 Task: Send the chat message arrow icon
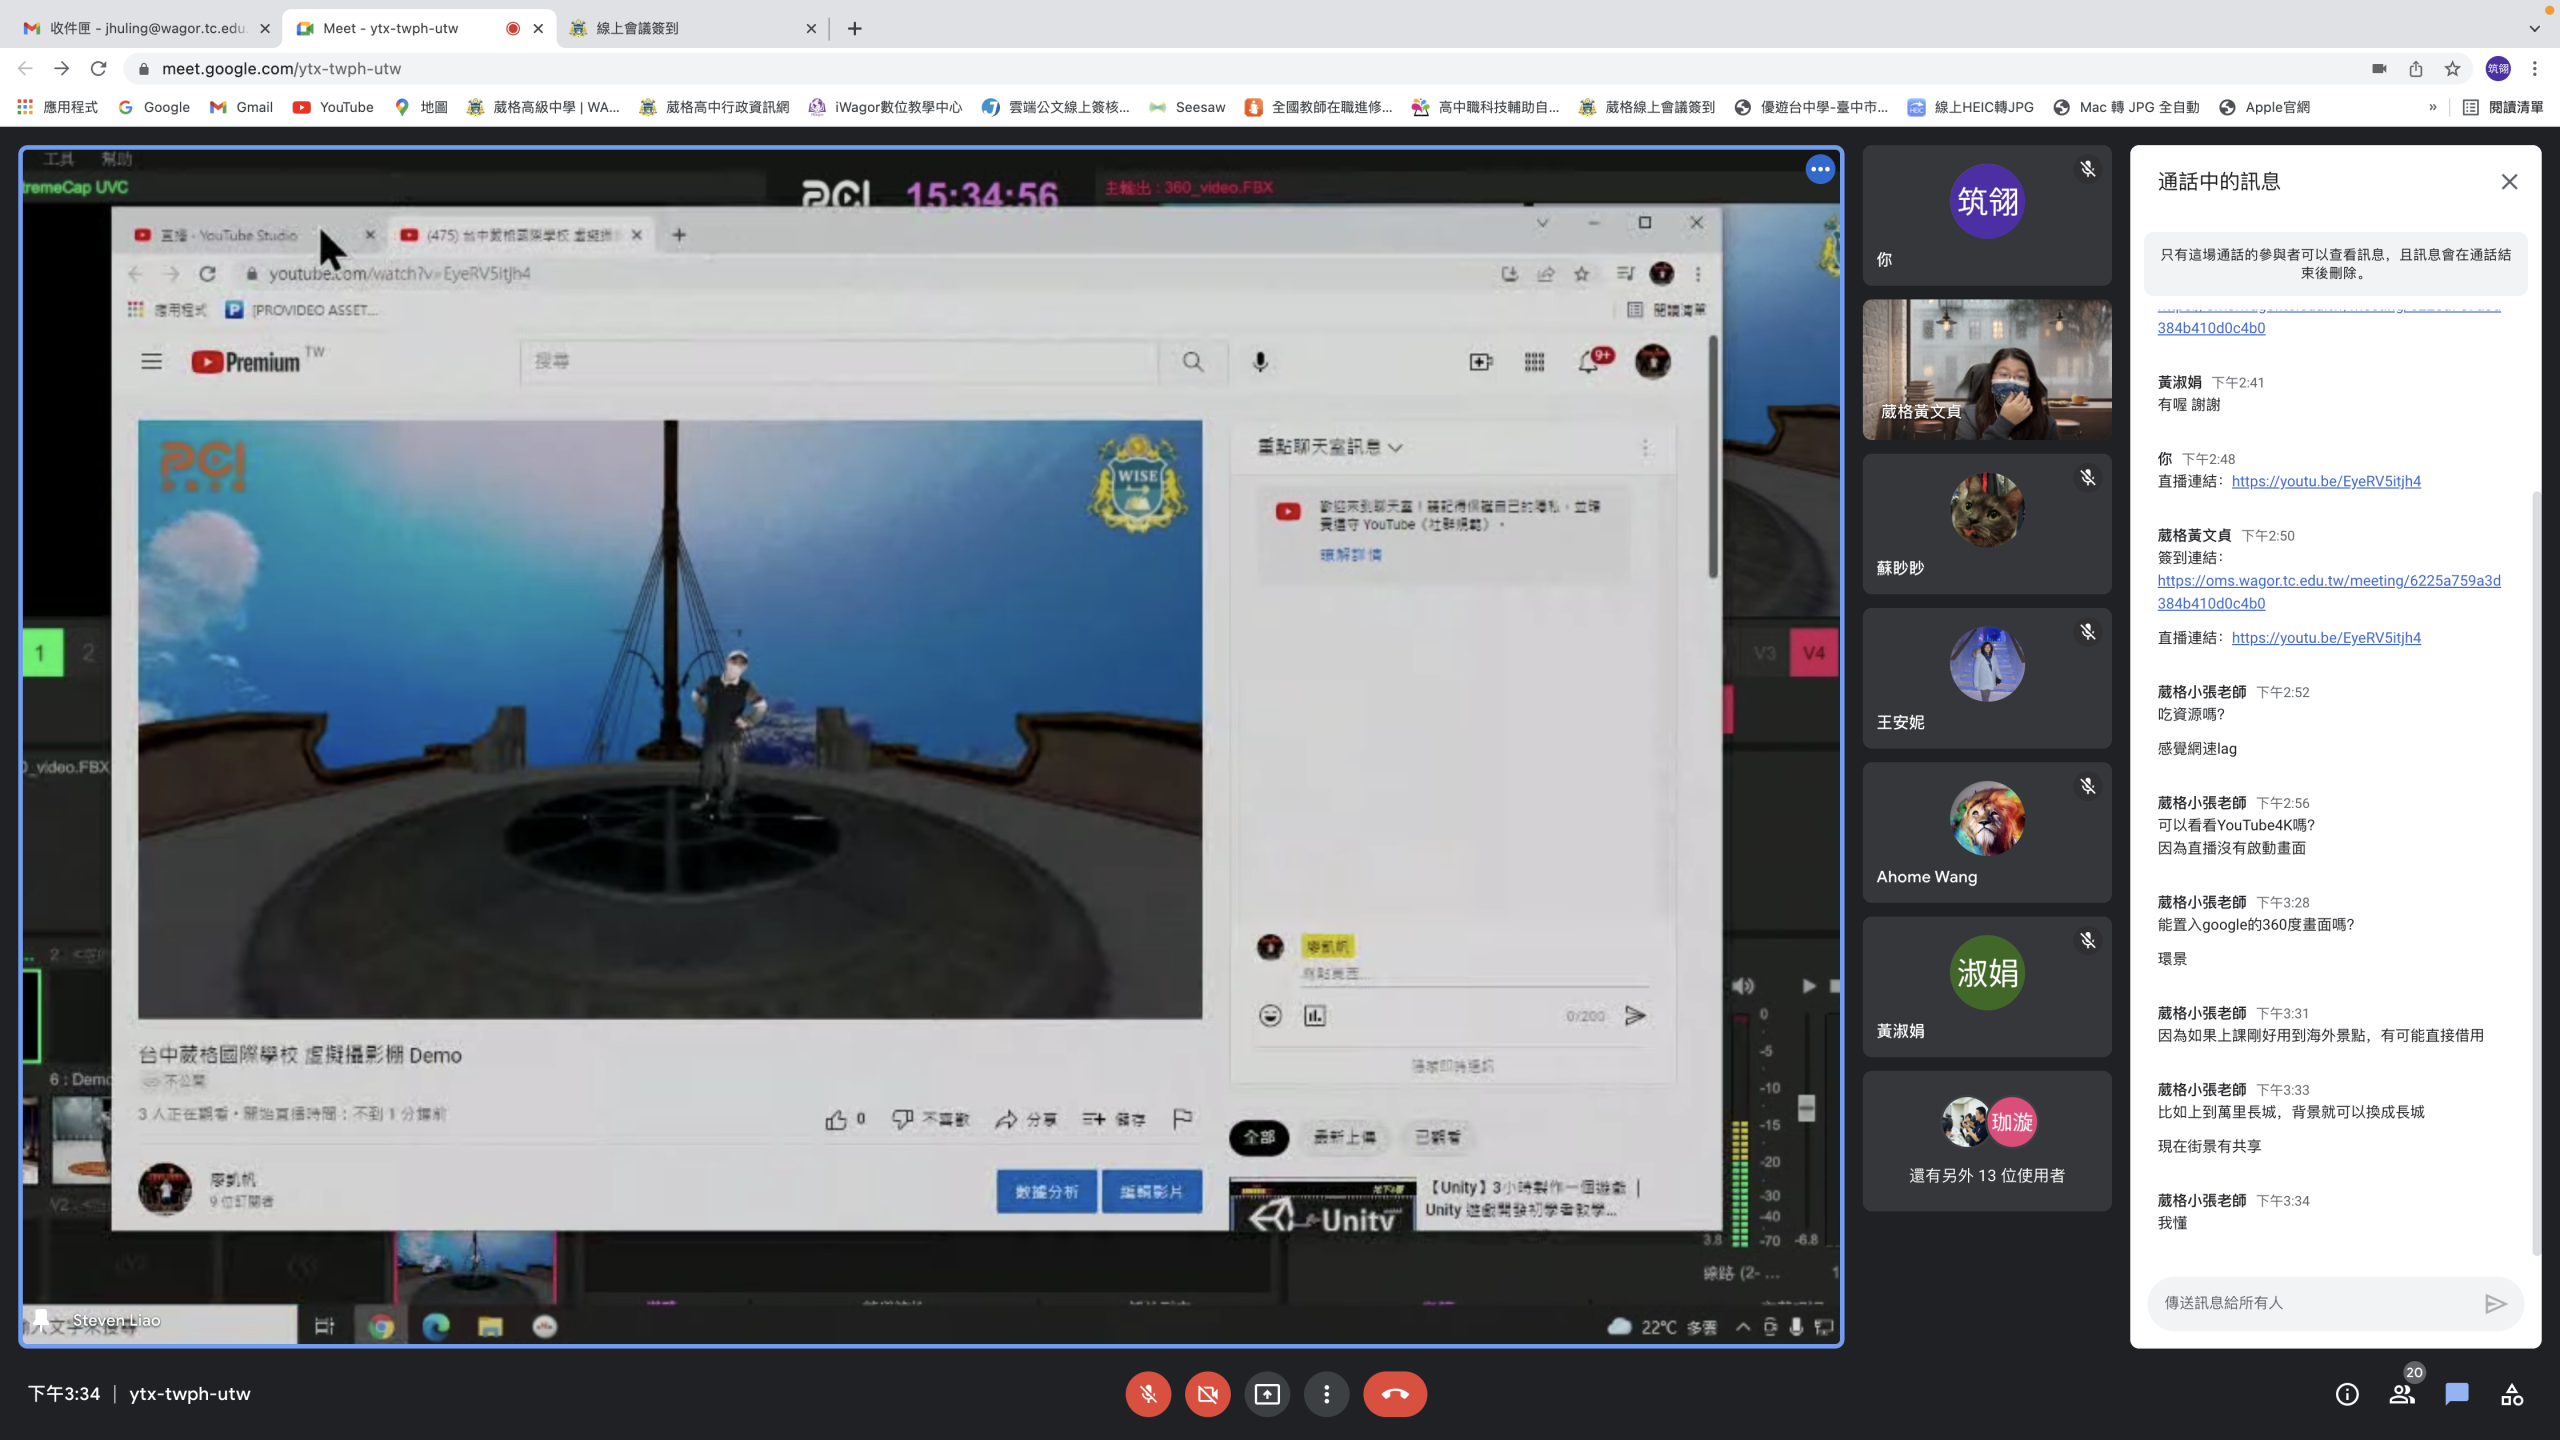click(x=2495, y=1303)
